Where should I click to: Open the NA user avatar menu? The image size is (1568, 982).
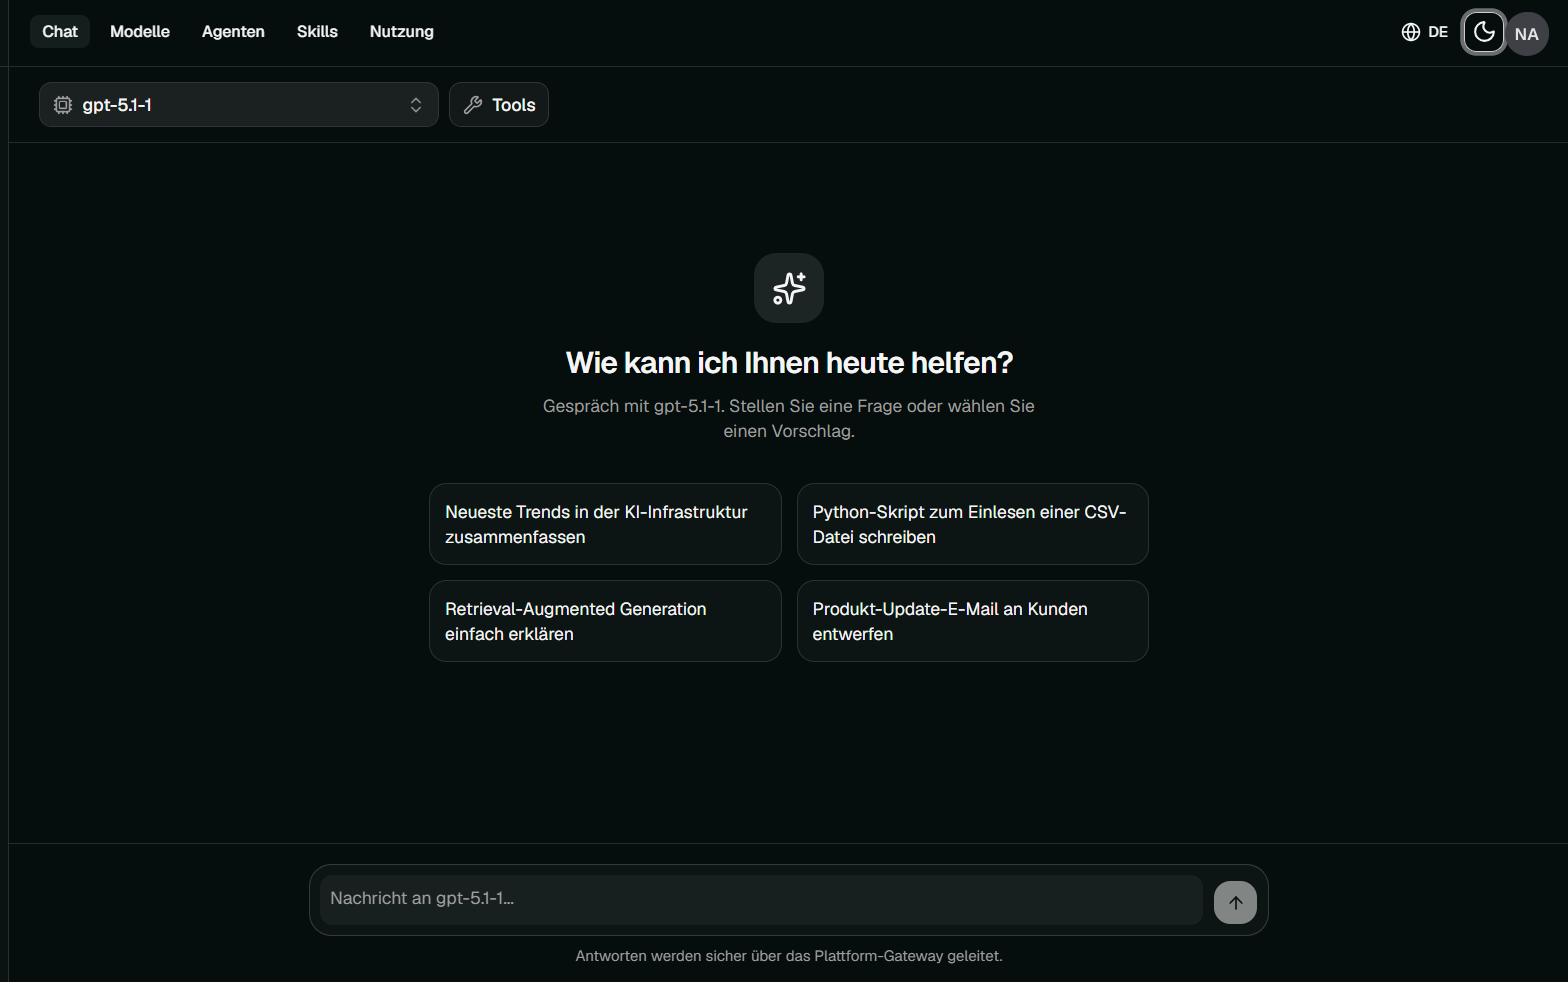point(1527,34)
